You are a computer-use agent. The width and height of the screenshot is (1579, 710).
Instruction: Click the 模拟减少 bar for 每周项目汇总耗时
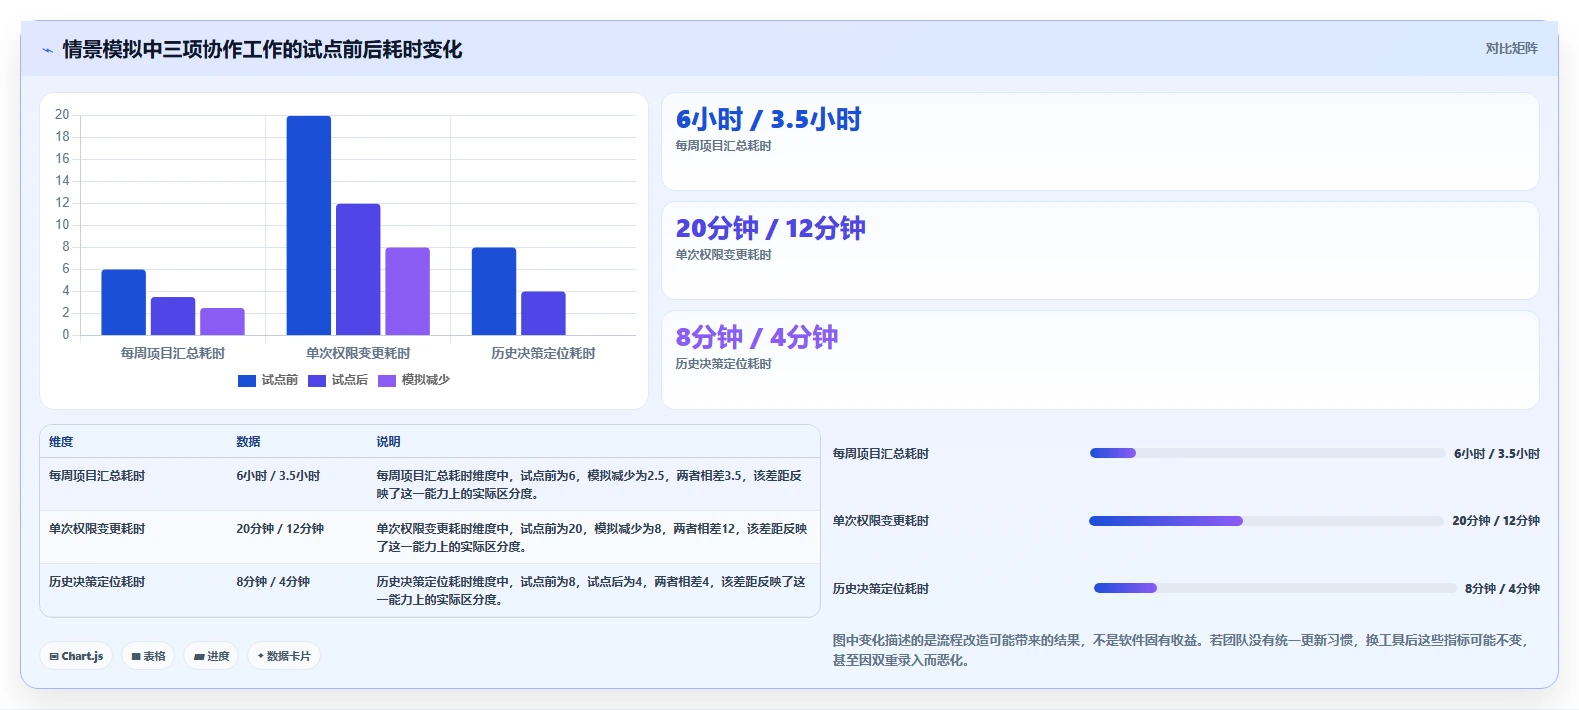222,322
